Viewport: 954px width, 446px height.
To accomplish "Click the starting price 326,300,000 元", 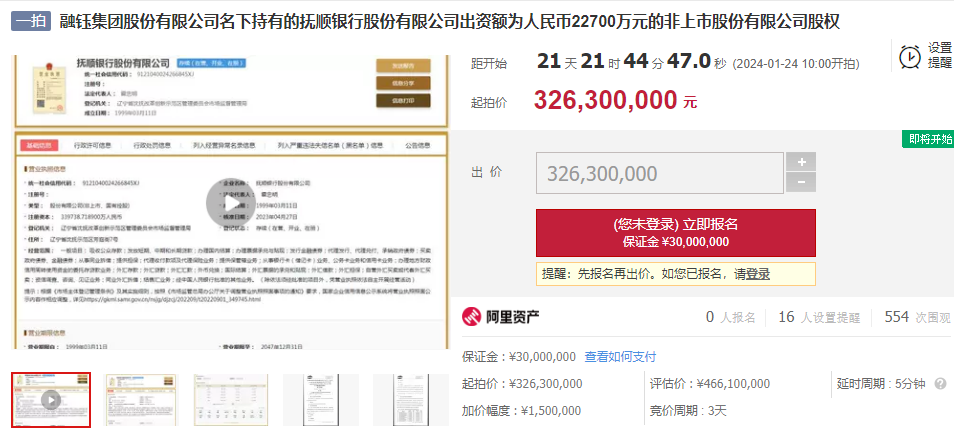I will tap(615, 100).
